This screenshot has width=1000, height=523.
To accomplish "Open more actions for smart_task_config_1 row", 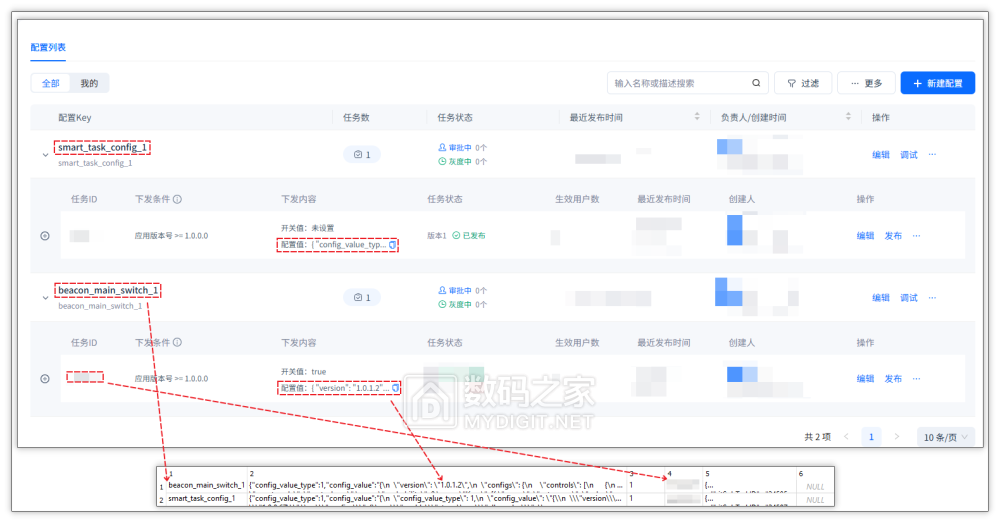I will click(932, 154).
